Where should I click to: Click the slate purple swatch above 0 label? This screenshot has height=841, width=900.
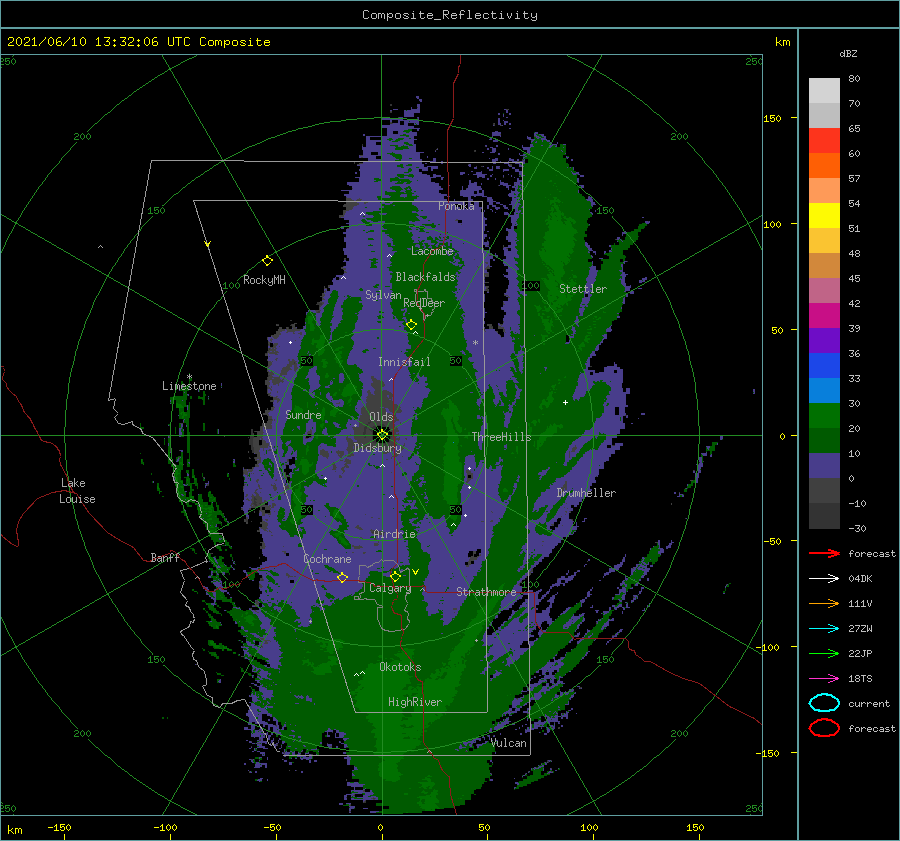pyautogui.click(x=824, y=465)
